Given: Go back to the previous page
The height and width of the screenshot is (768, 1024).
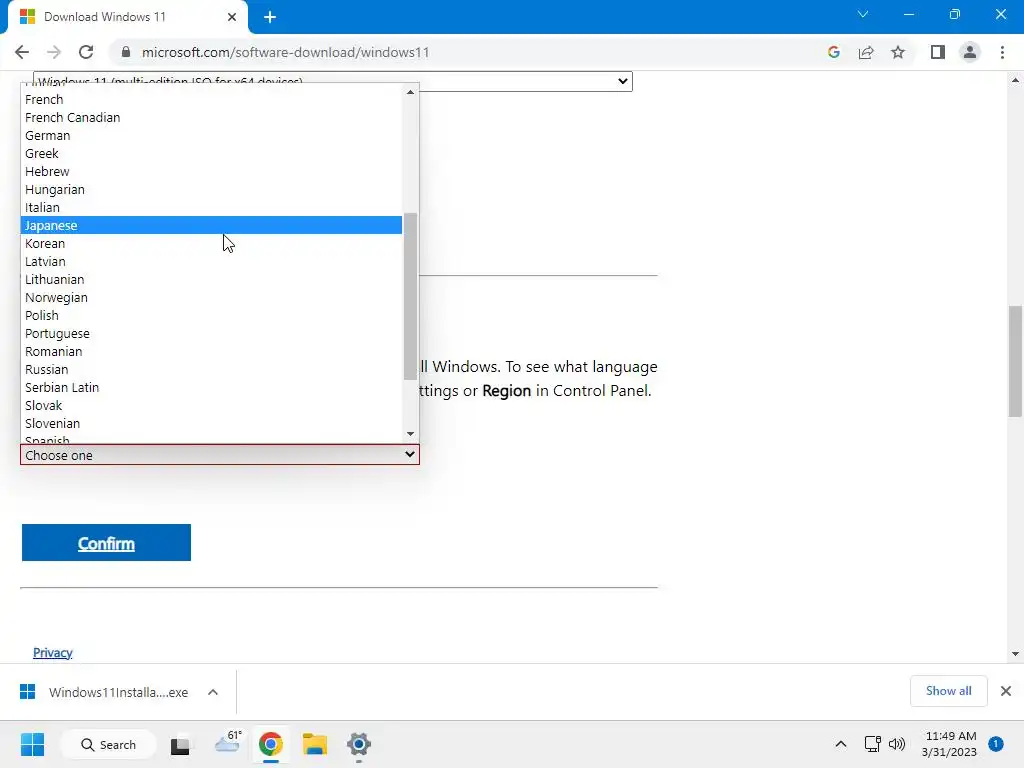Looking at the screenshot, I should pos(22,52).
